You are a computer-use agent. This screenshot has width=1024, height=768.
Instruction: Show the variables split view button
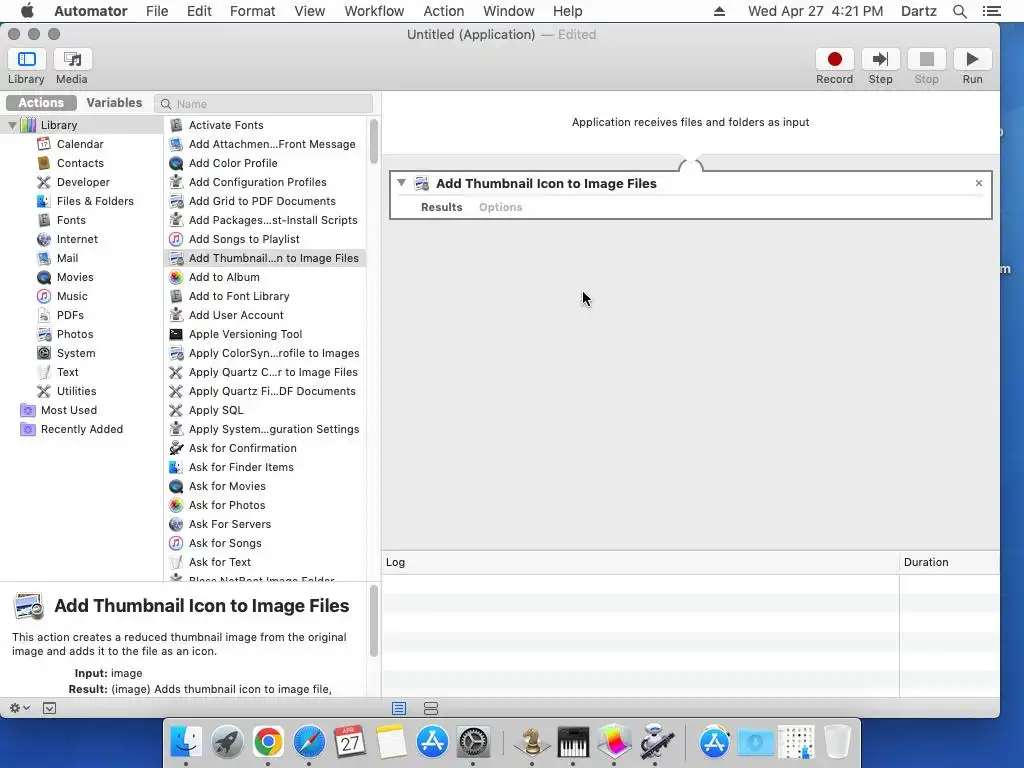tap(431, 708)
